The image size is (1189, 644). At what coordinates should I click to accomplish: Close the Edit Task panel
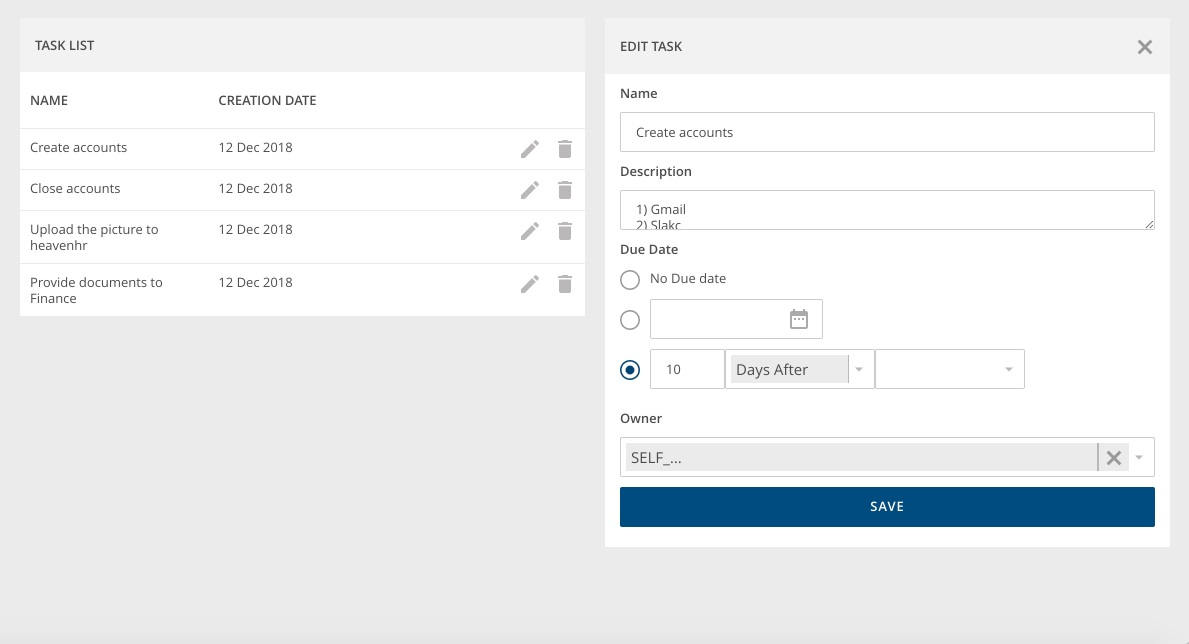1144,46
